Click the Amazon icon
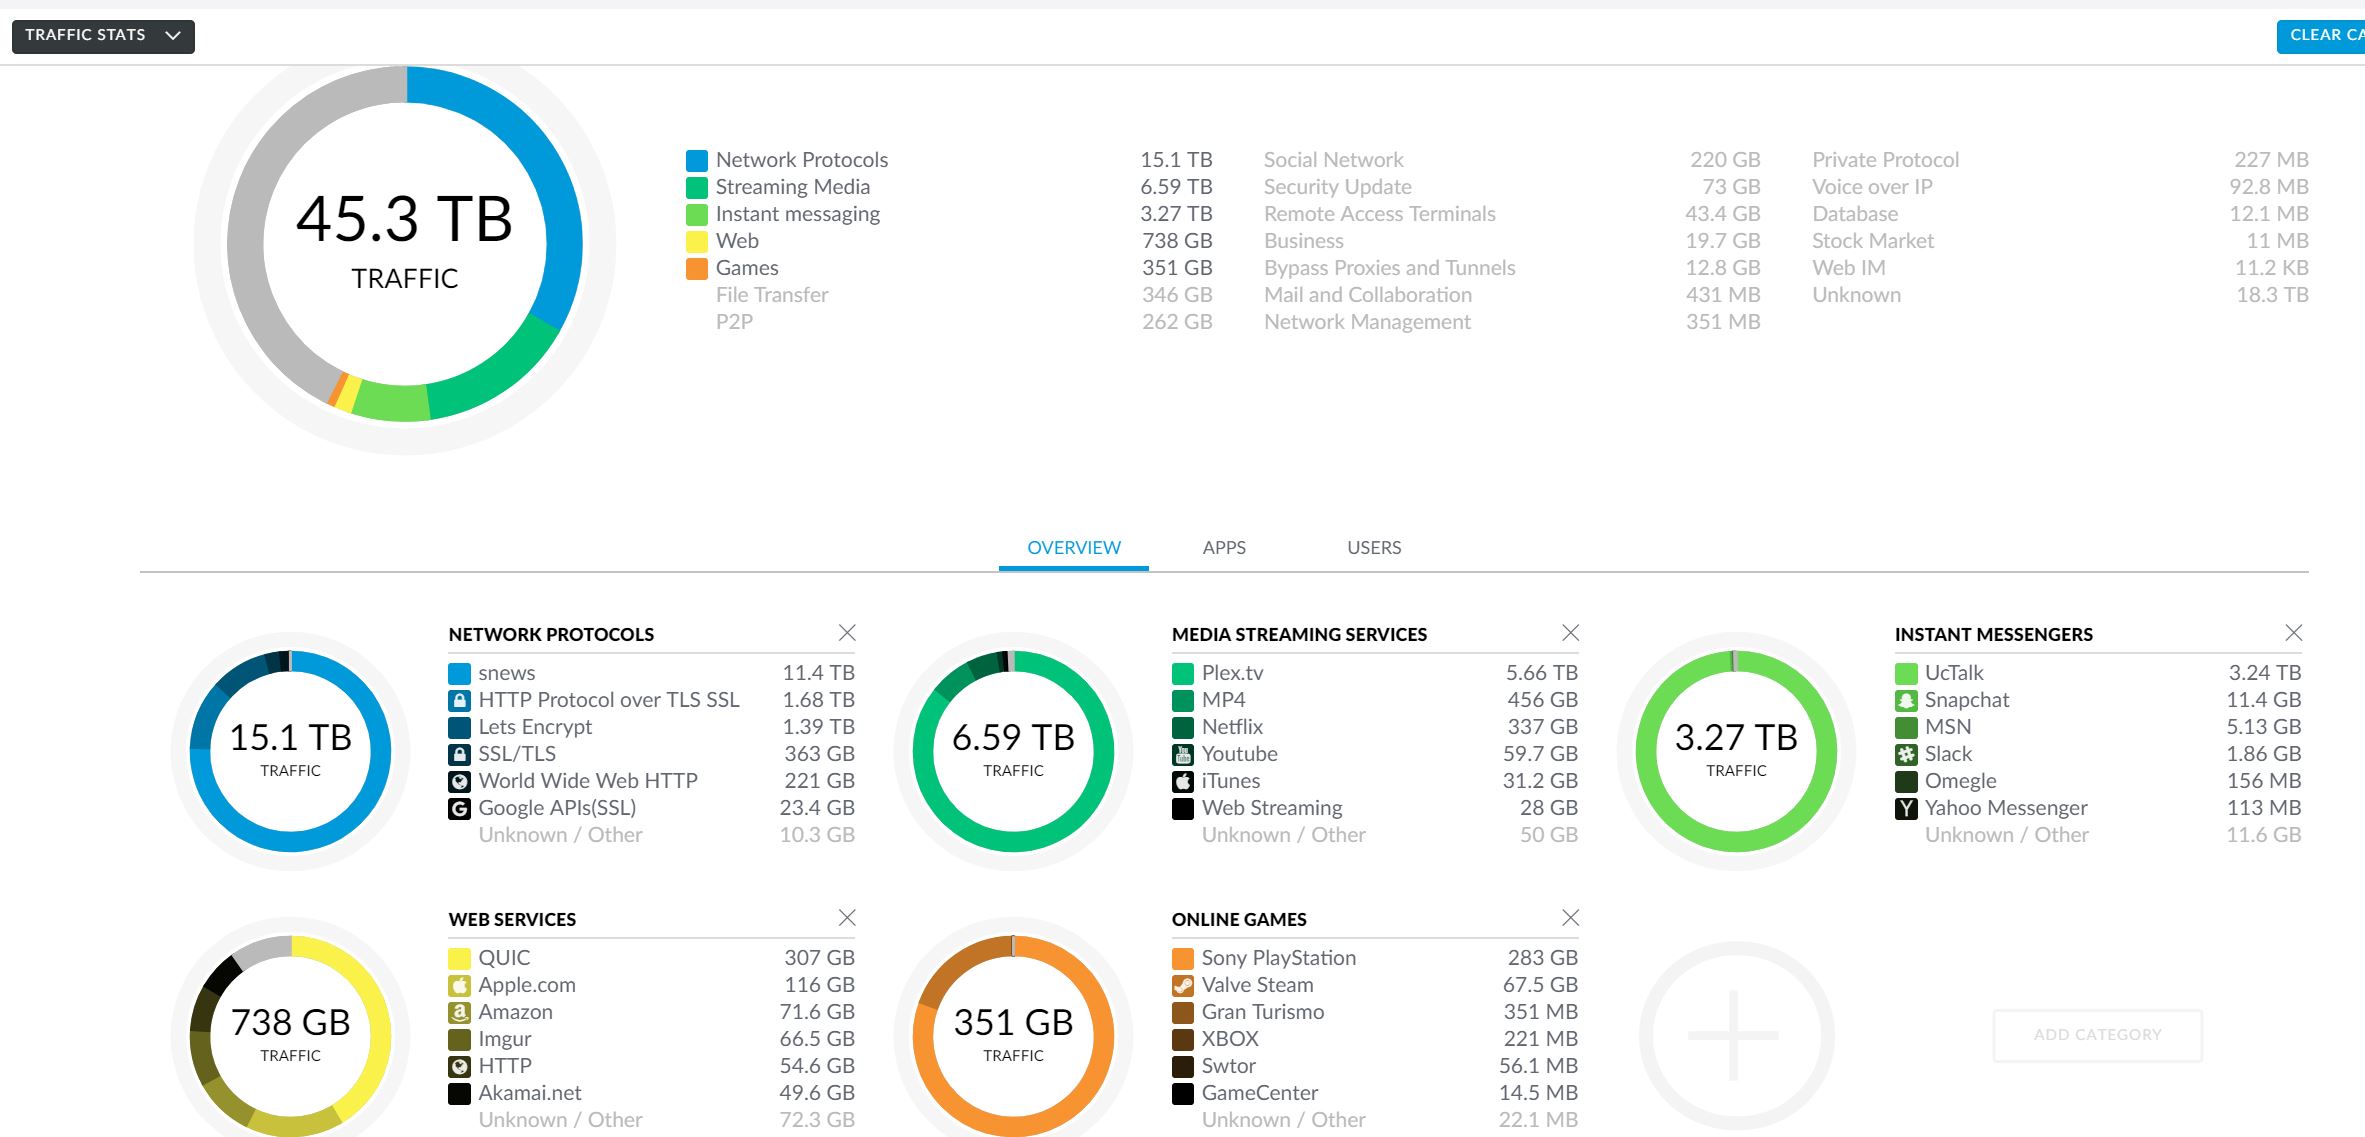This screenshot has height=1137, width=2365. [x=459, y=1012]
